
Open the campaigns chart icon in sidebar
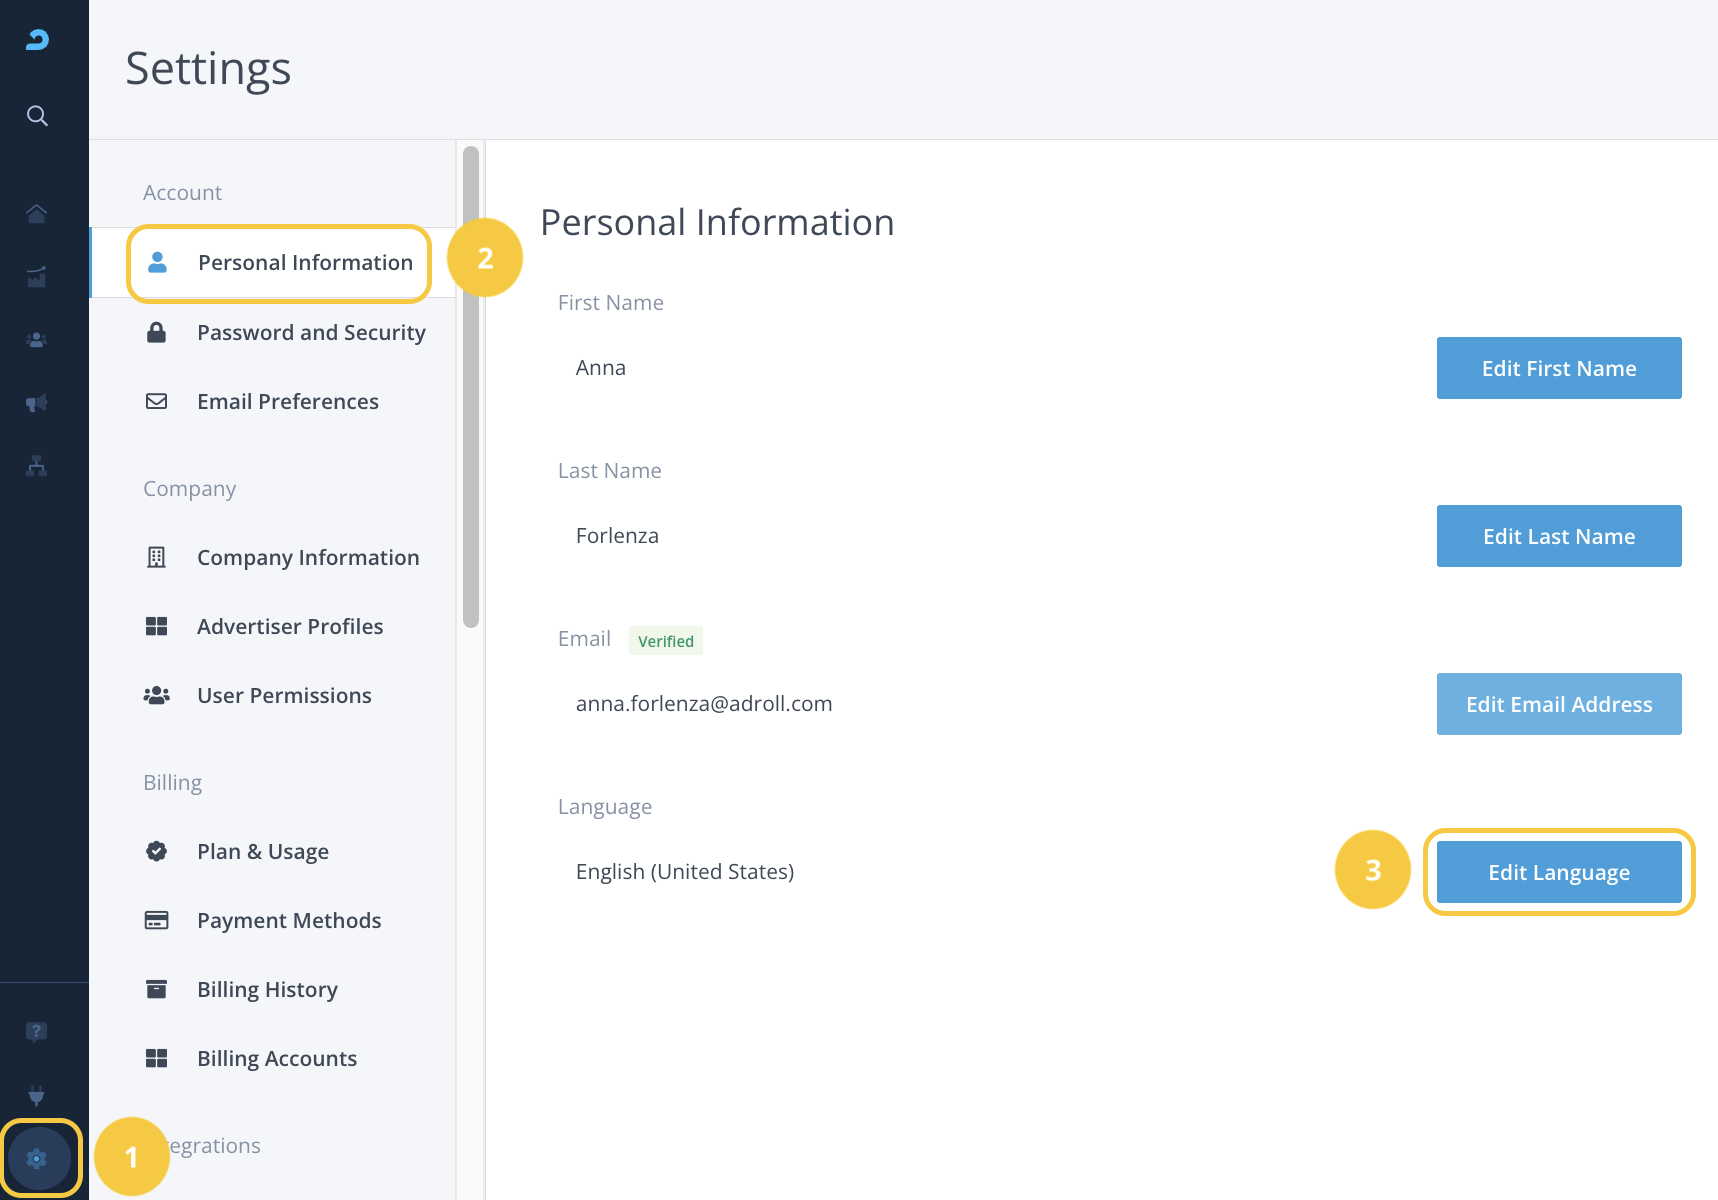[x=37, y=277]
